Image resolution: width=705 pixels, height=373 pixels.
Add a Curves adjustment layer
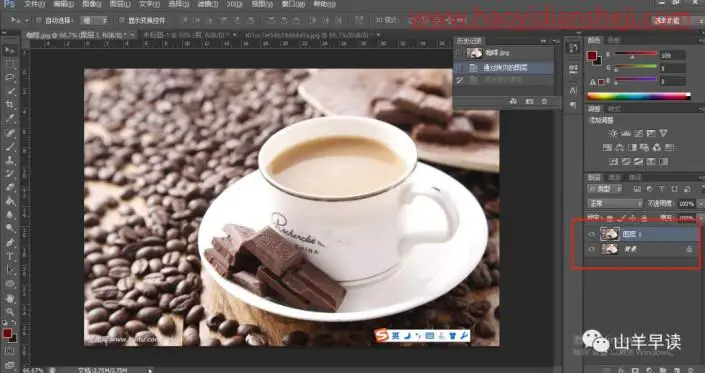click(x=638, y=133)
